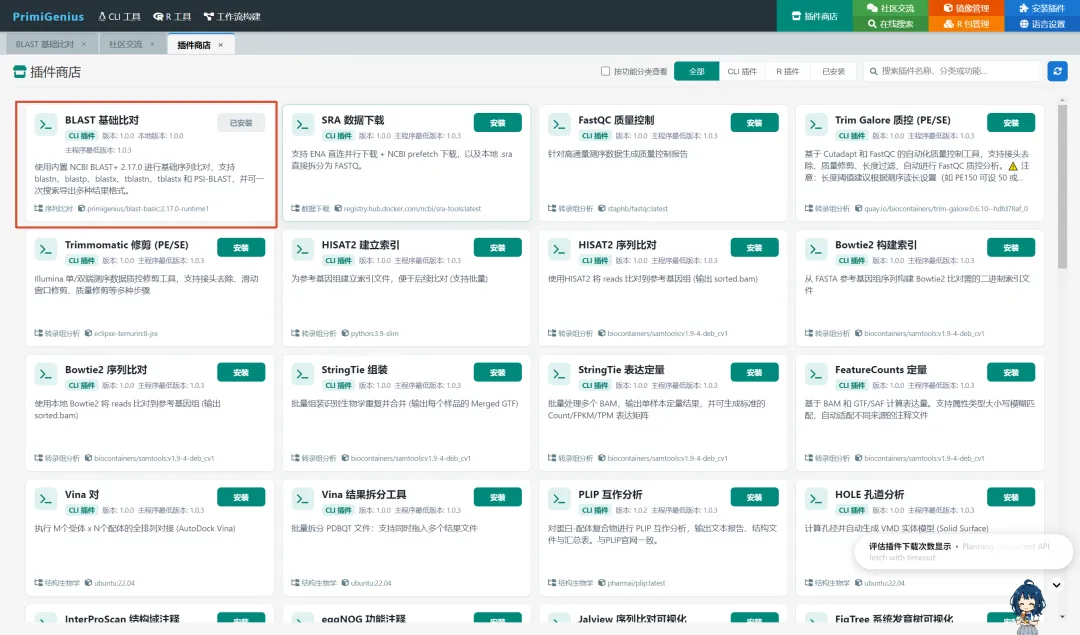Click the FastQC 质量控制 terminal icon

coord(559,125)
